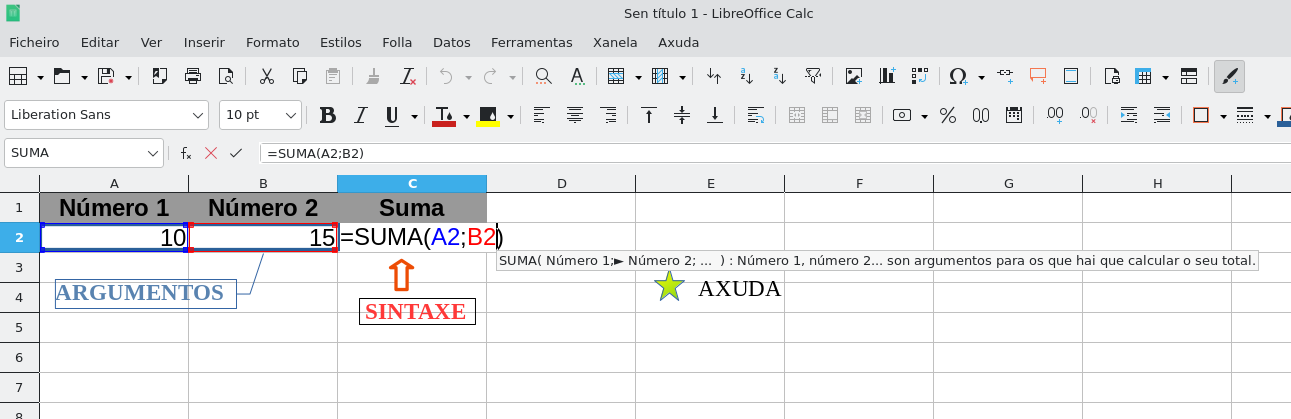Toggle Align right

tap(608, 115)
